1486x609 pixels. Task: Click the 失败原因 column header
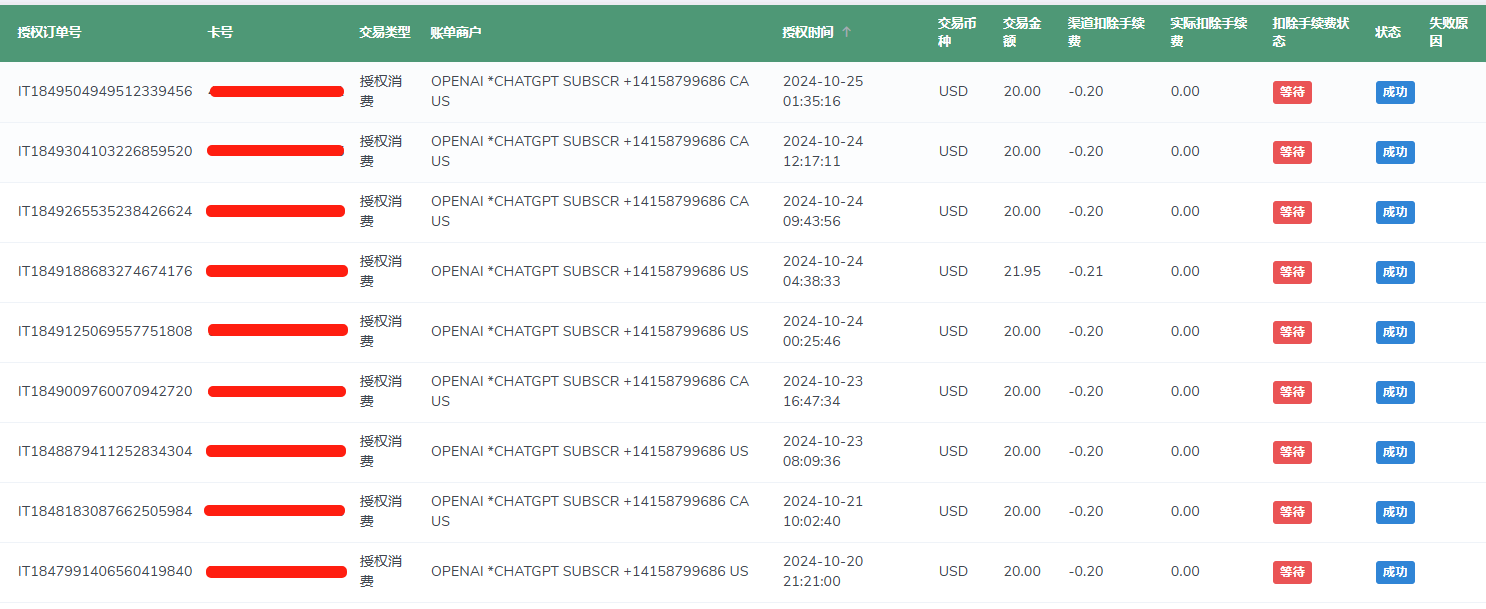coord(1448,32)
